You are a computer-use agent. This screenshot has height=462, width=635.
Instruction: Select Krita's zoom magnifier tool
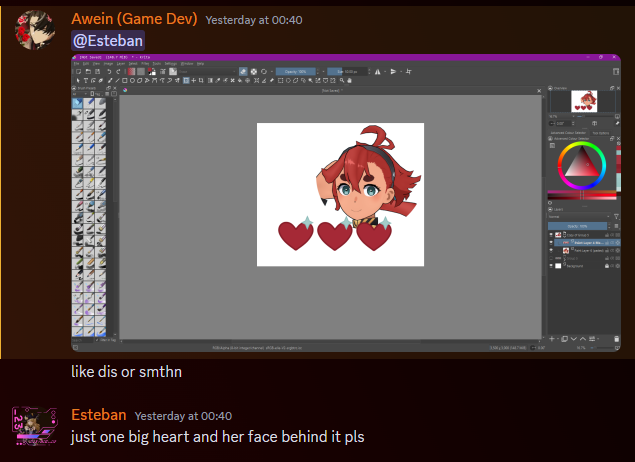342,81
